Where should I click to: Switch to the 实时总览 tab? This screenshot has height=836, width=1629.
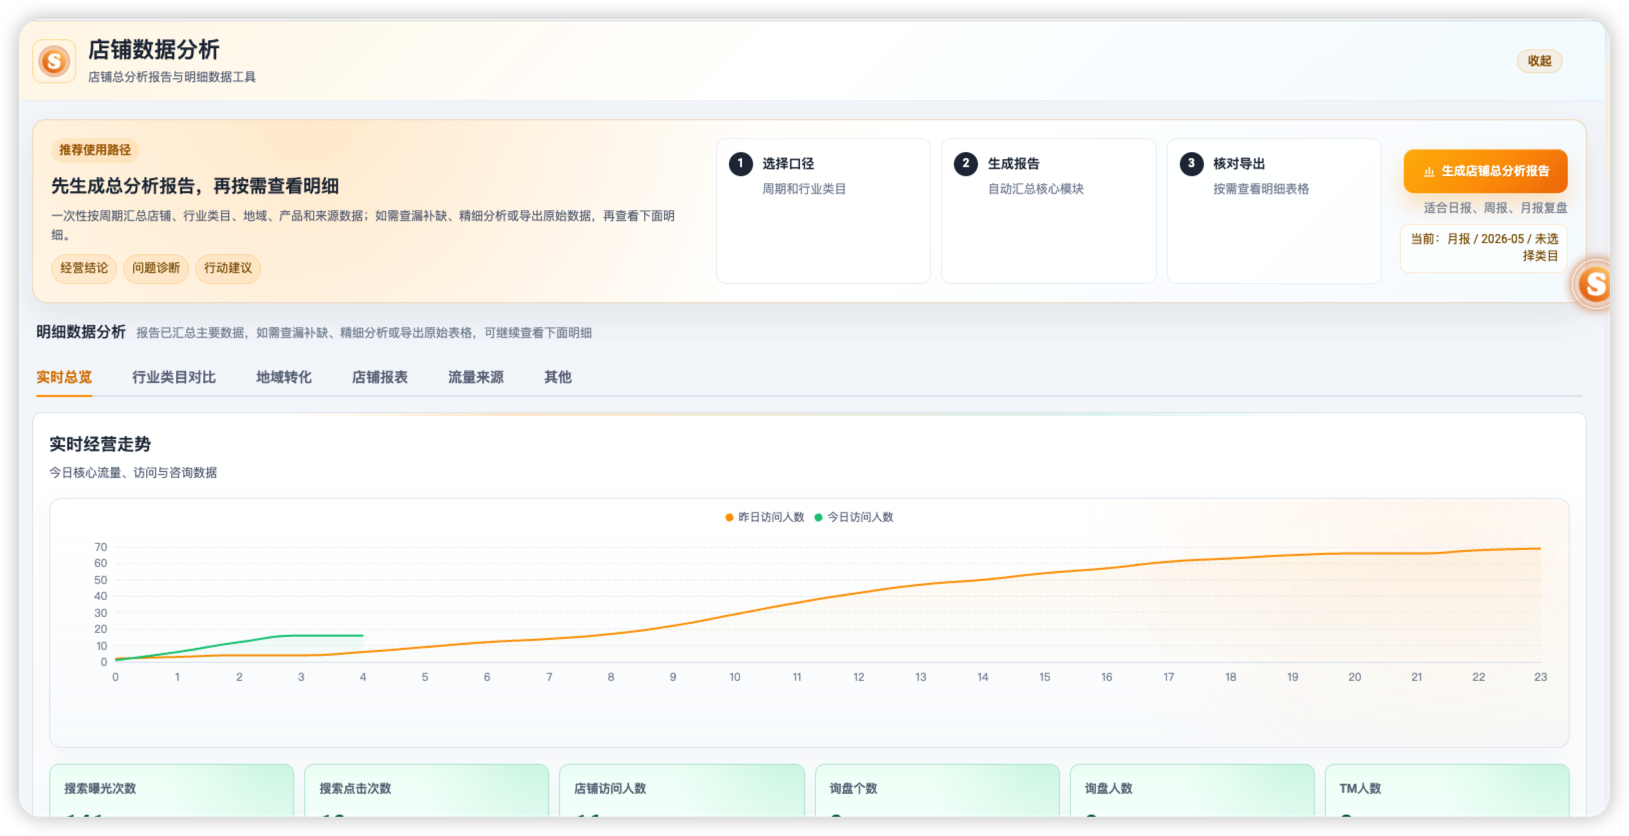pos(64,377)
